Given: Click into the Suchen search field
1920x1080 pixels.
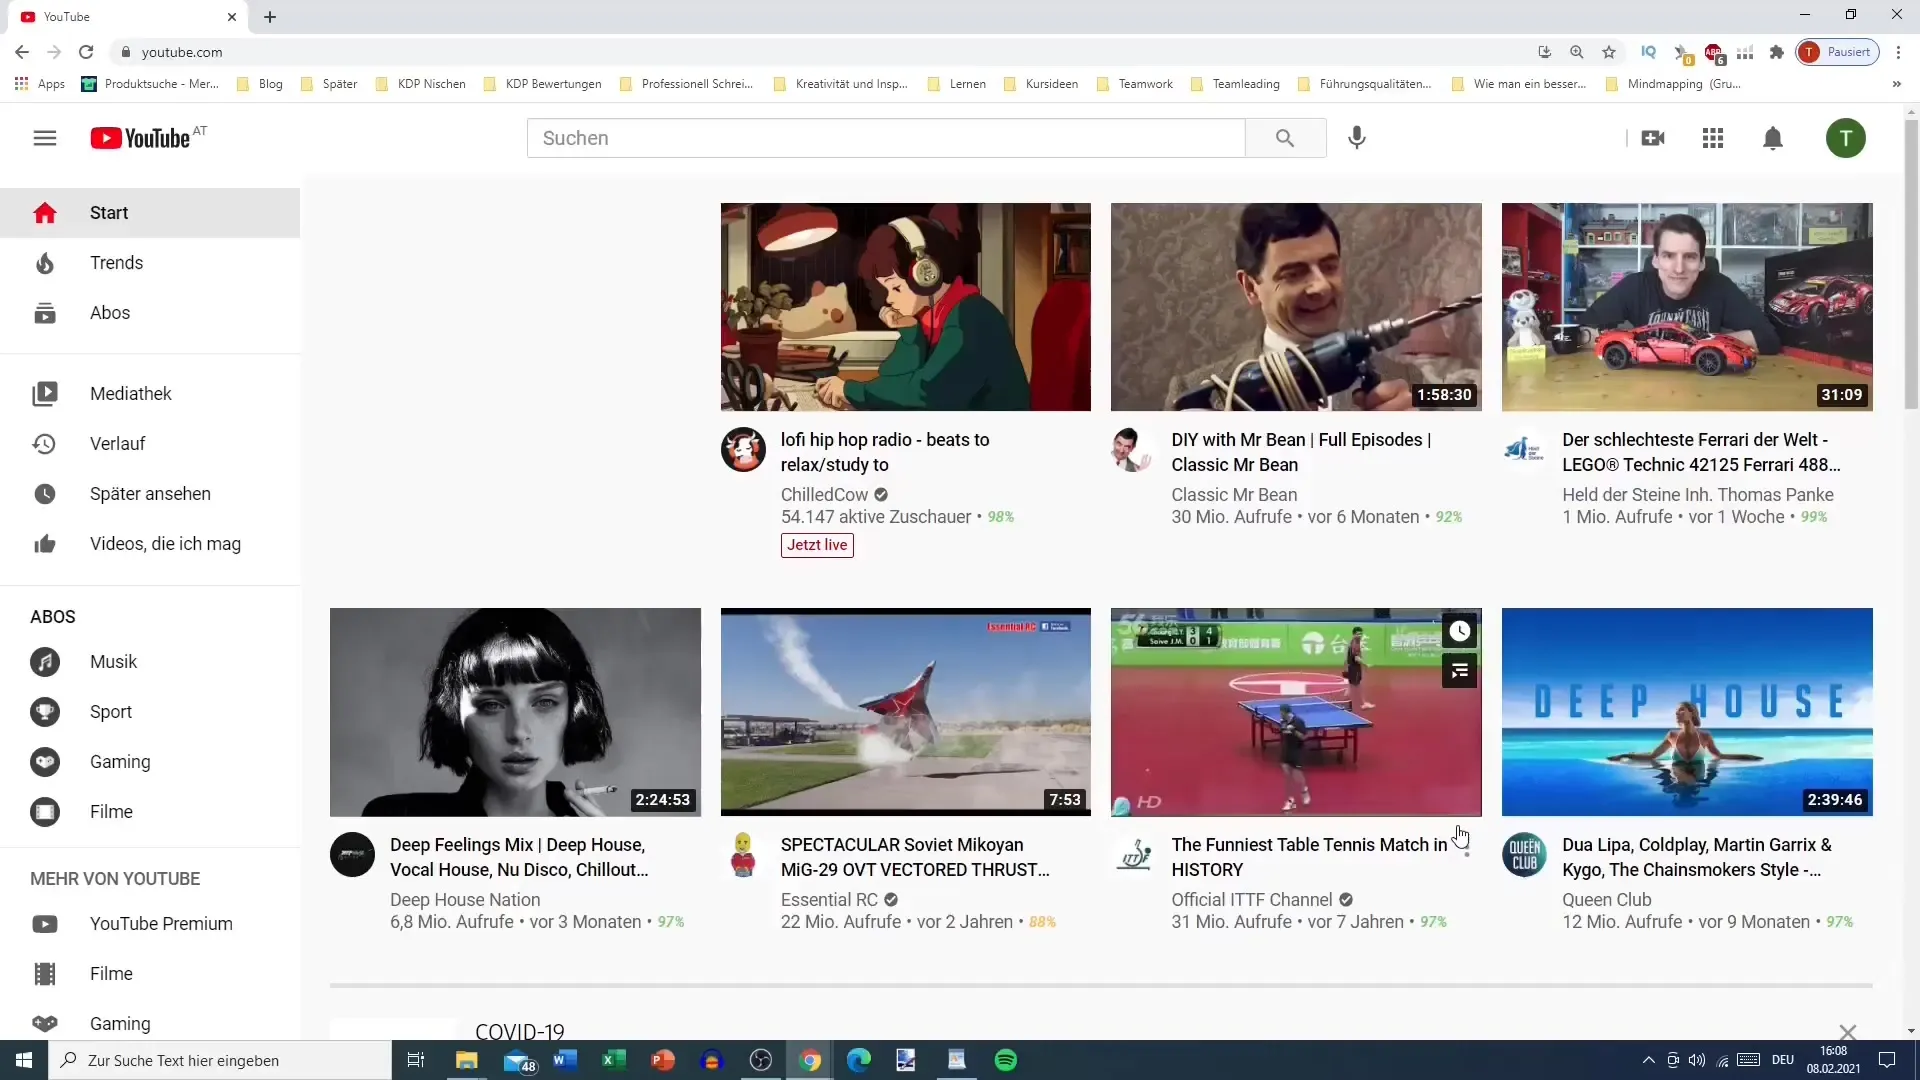Looking at the screenshot, I should tap(886, 138).
